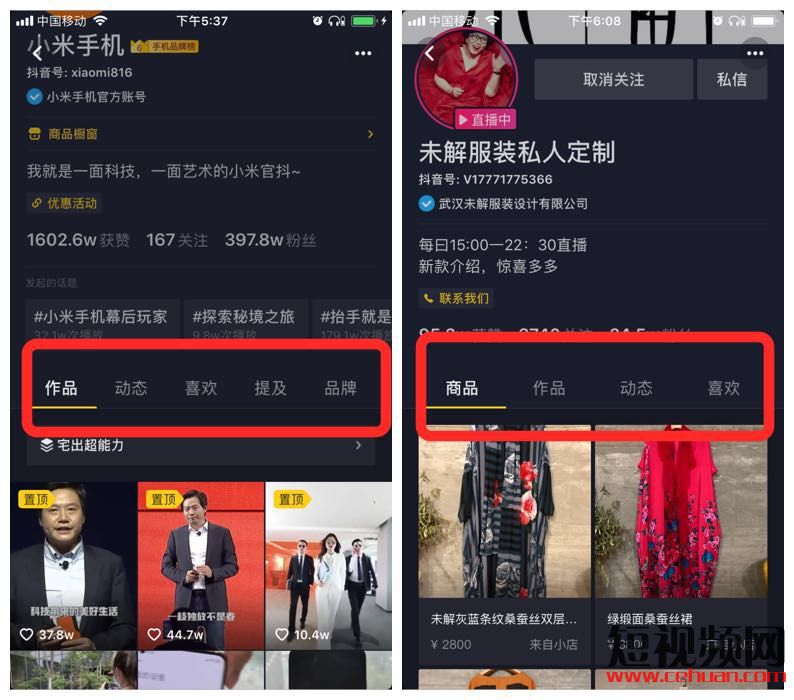
Task: Tap the heart icon showing 37.8w likes
Action: [26, 634]
